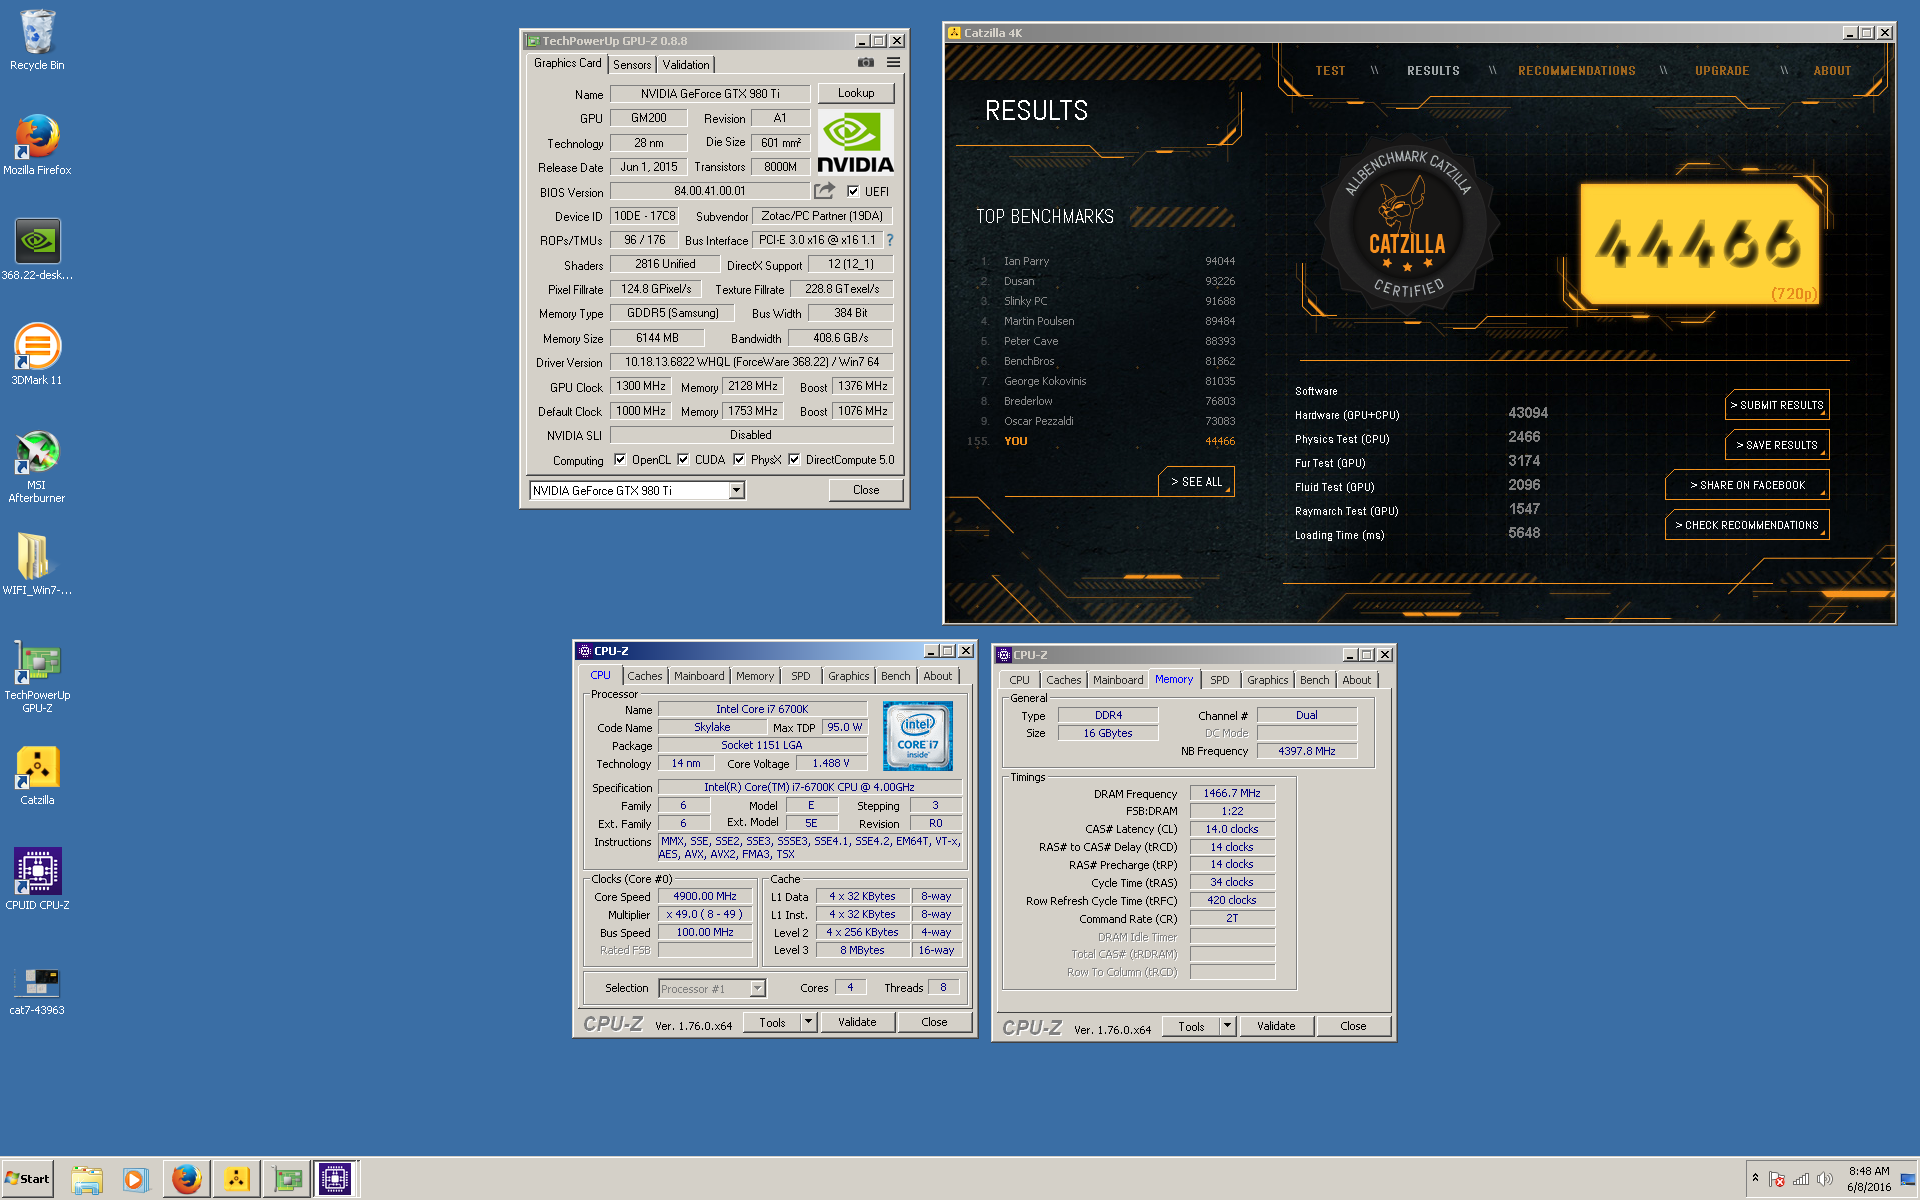The width and height of the screenshot is (1920, 1200).
Task: Open the Recycle Bin desktop icon
Action: [37, 40]
